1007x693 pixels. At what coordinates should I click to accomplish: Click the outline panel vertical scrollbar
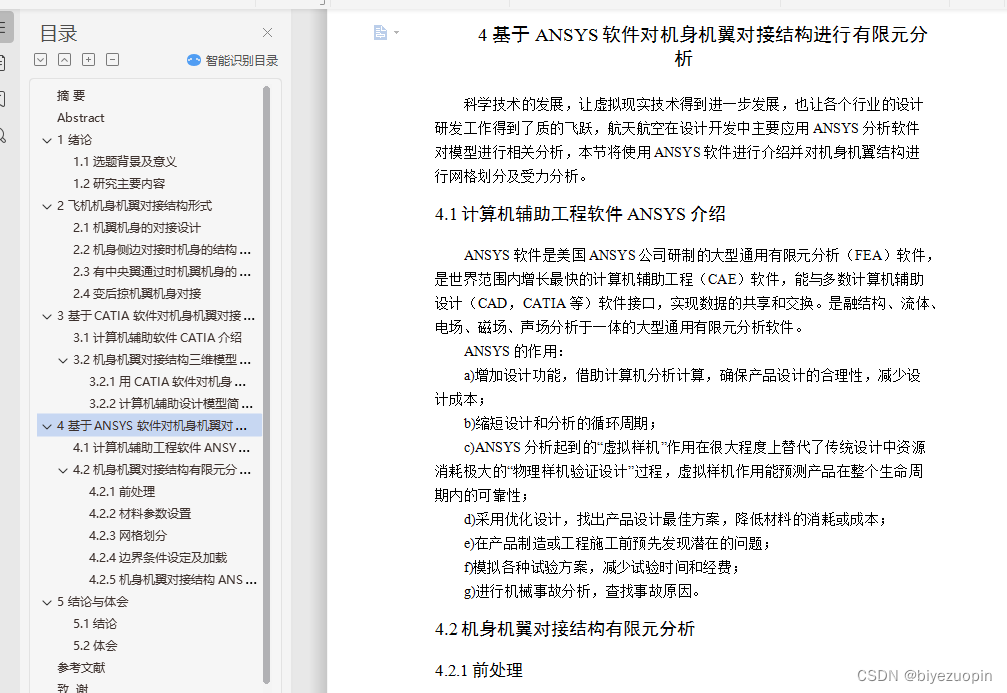pos(266,380)
